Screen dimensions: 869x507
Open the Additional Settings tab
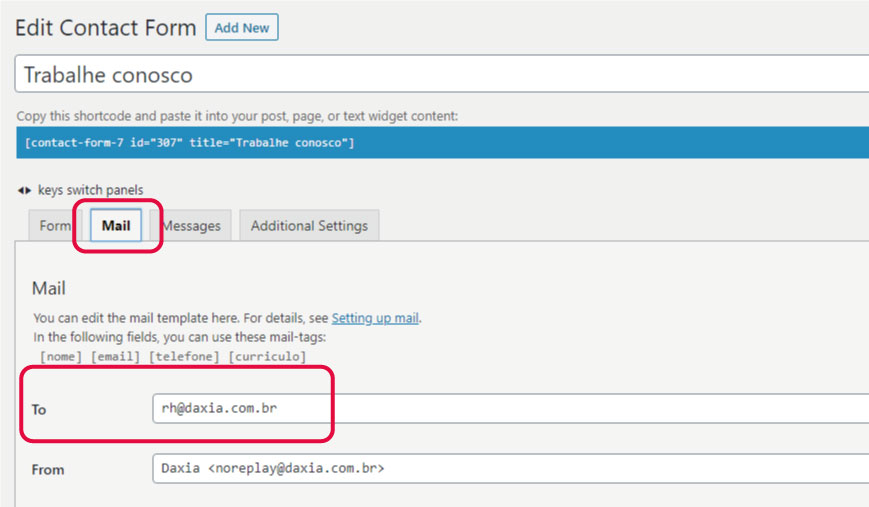tap(309, 226)
